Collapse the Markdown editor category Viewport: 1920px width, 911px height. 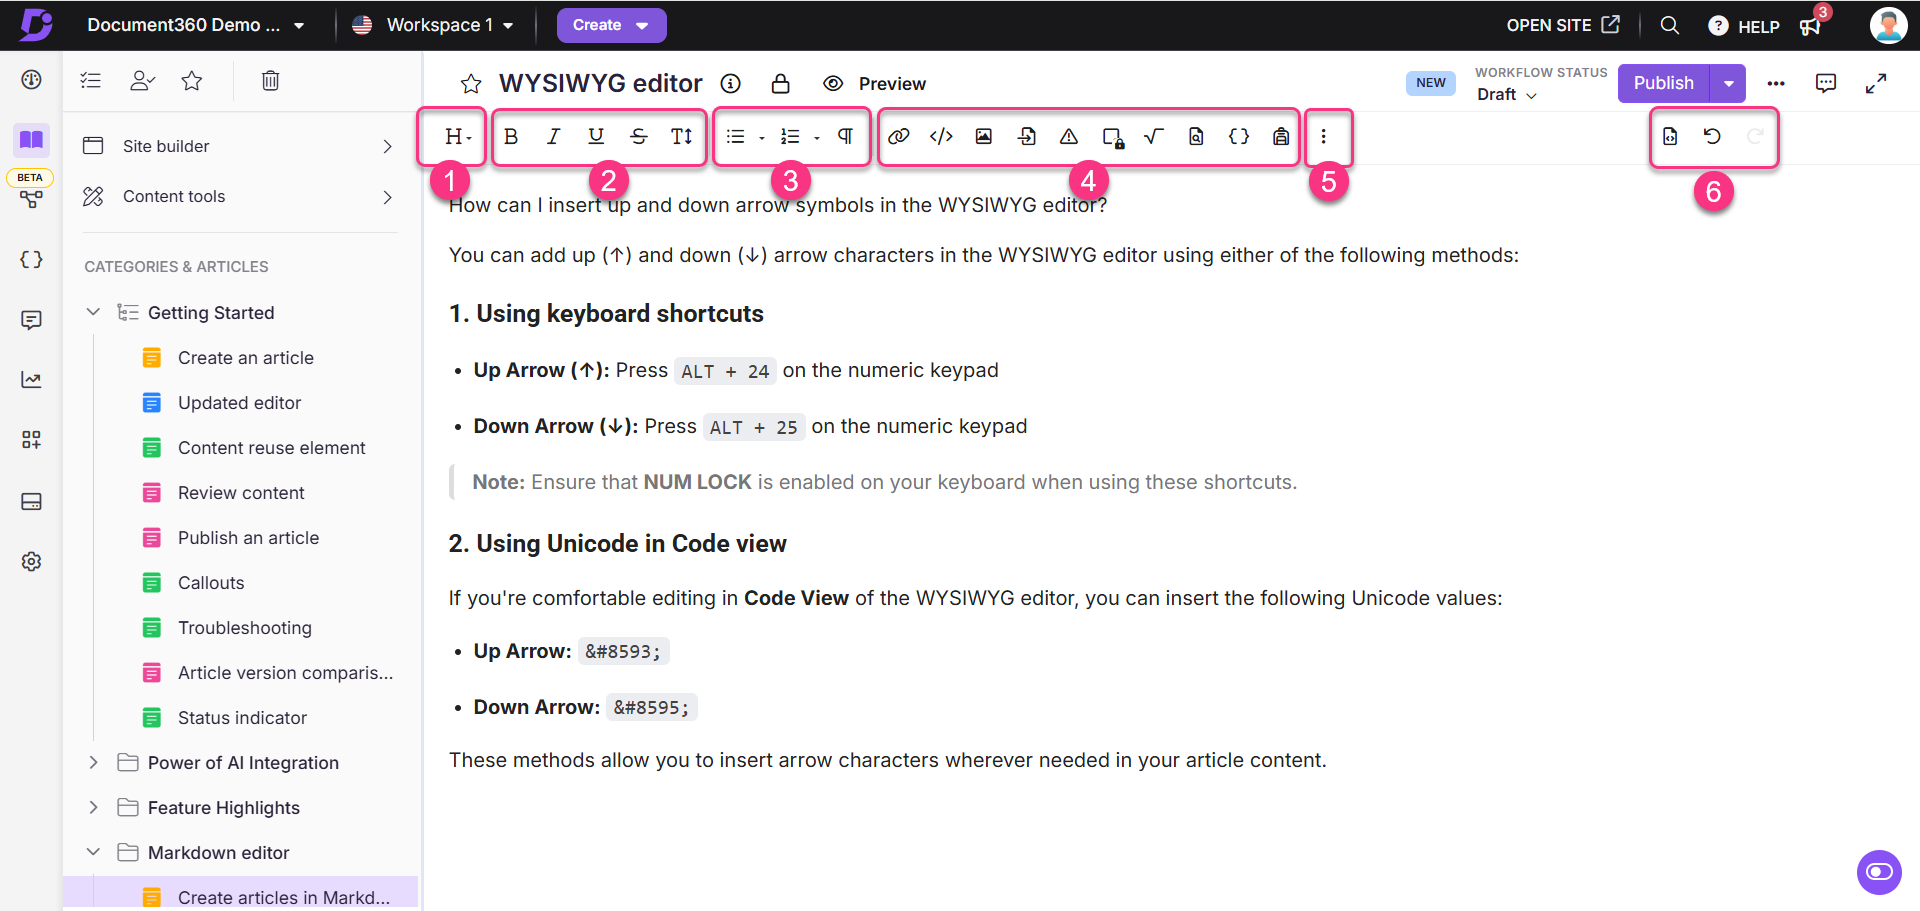tap(93, 852)
